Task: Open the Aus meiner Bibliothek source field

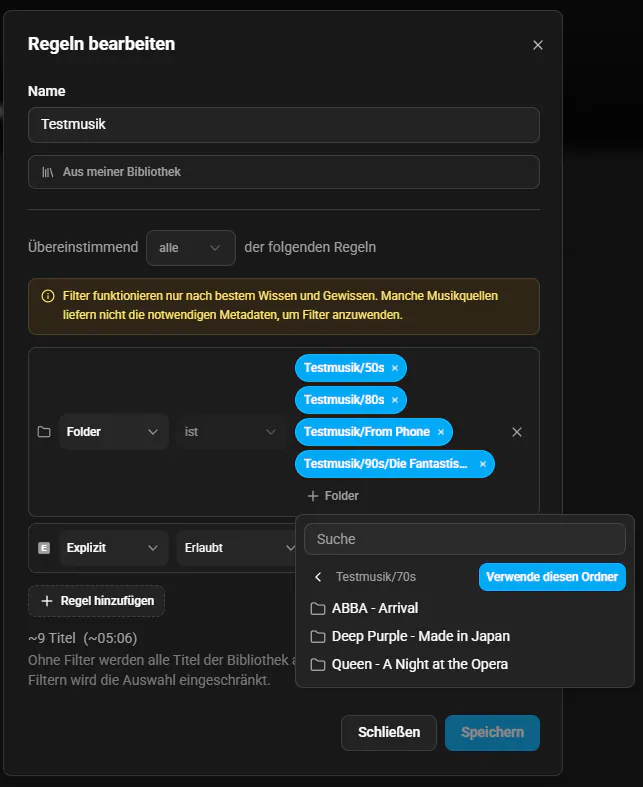Action: (284, 172)
